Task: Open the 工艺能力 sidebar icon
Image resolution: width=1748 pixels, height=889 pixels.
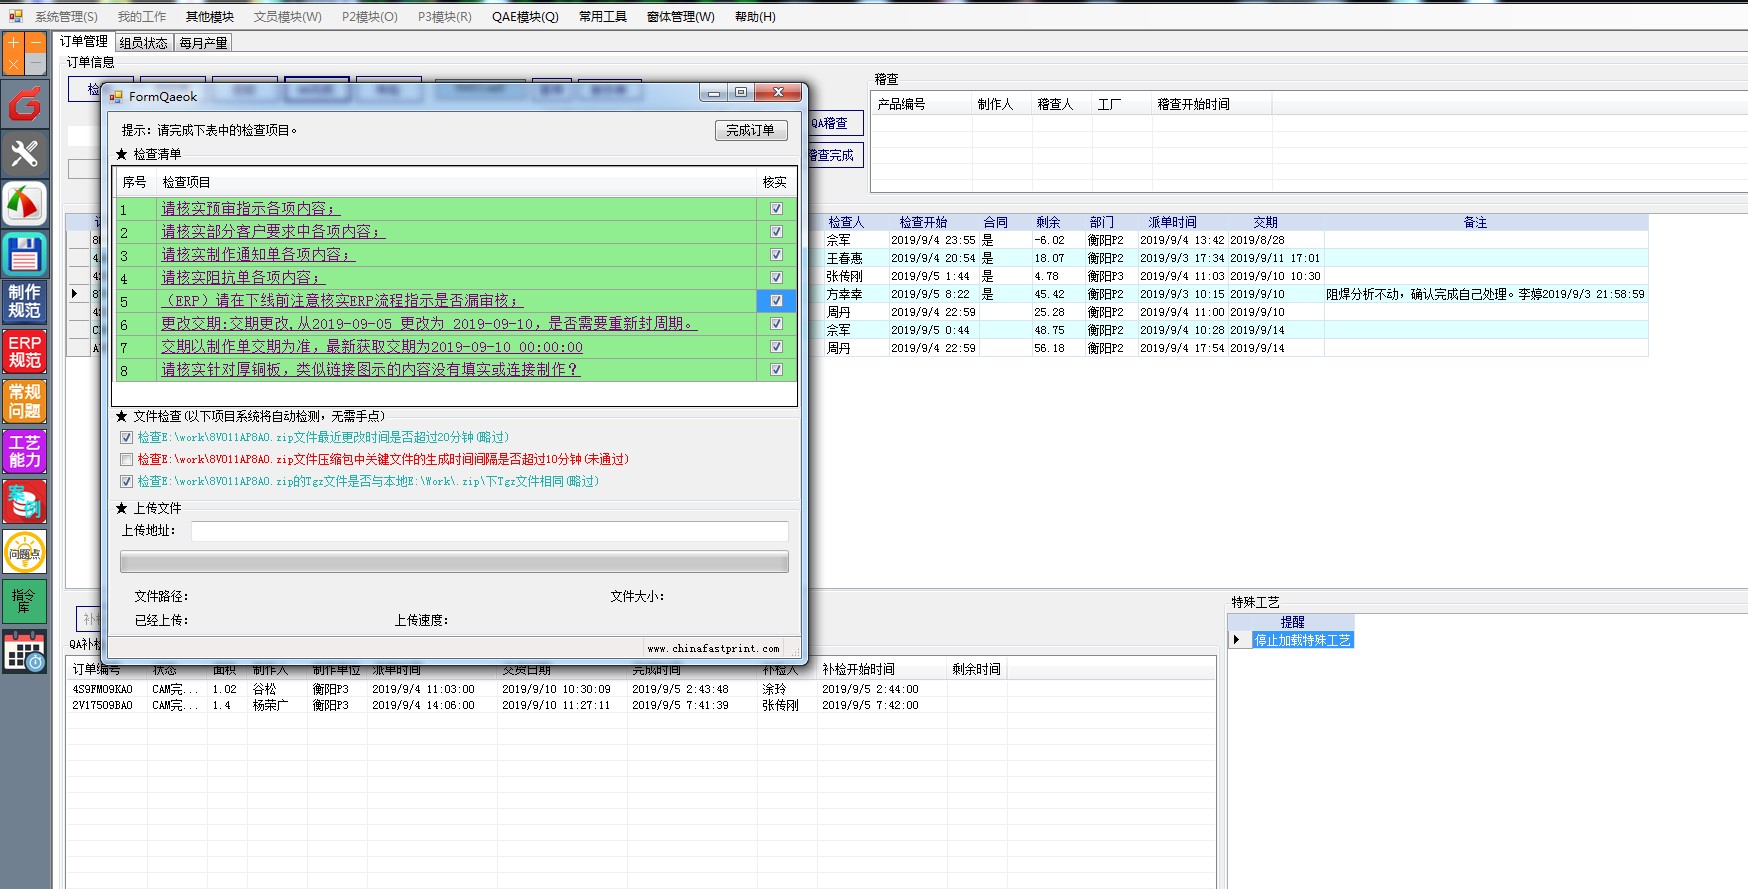Action: click(24, 452)
